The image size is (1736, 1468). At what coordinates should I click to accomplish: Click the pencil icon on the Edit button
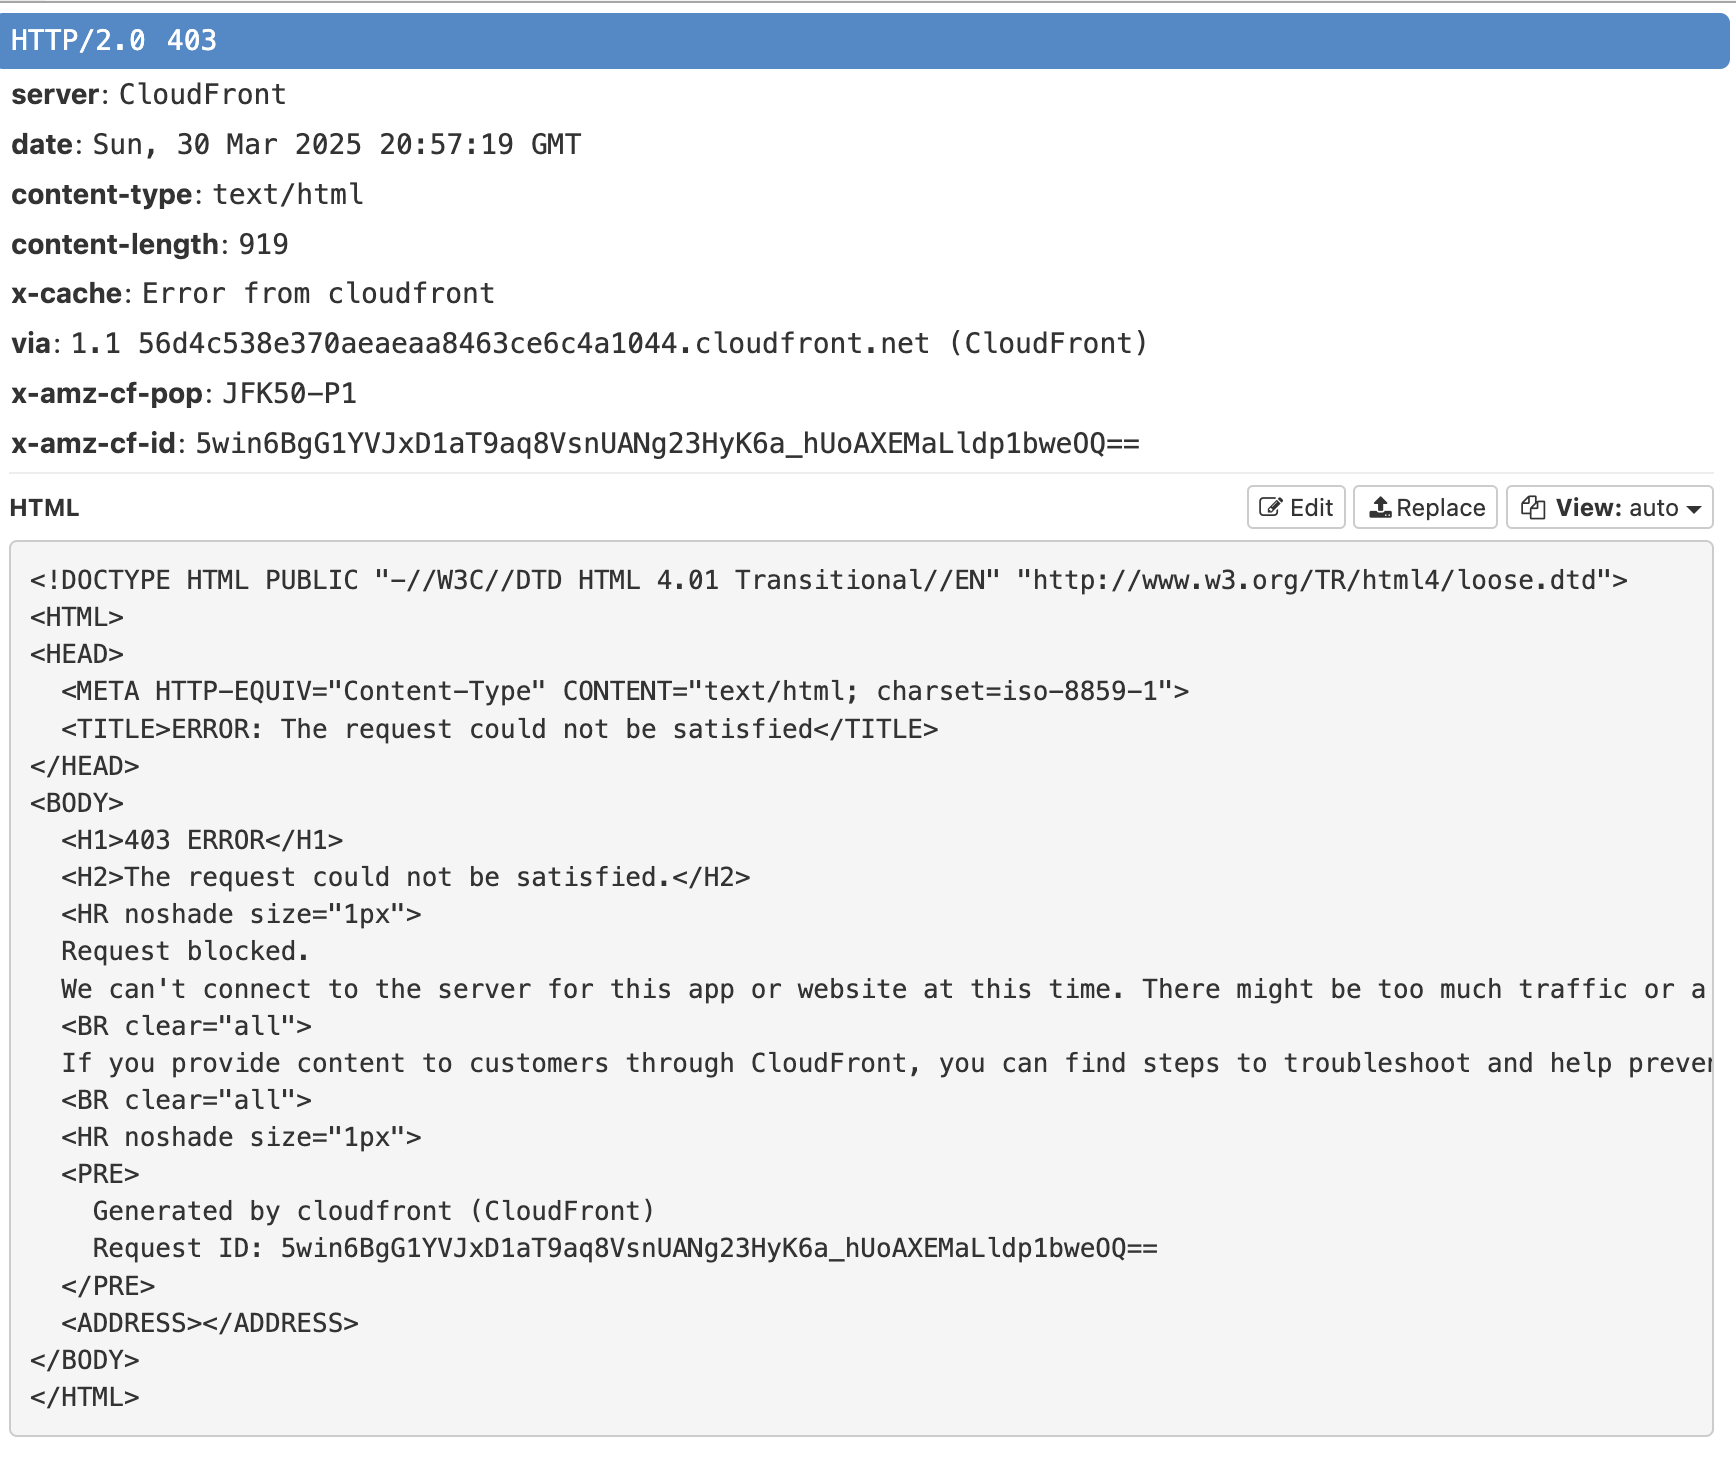pyautogui.click(x=1270, y=507)
